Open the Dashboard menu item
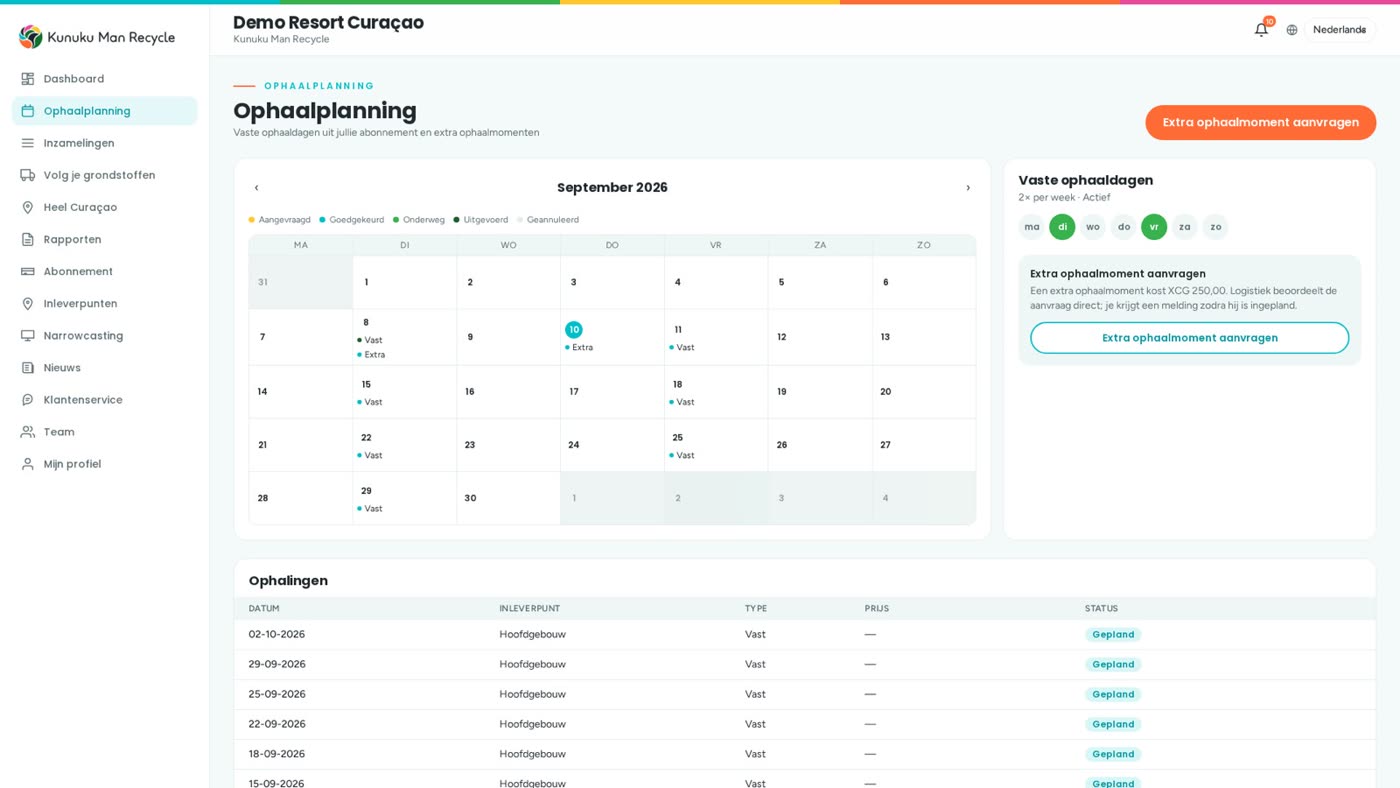This screenshot has height=788, width=1400. pyautogui.click(x=104, y=79)
